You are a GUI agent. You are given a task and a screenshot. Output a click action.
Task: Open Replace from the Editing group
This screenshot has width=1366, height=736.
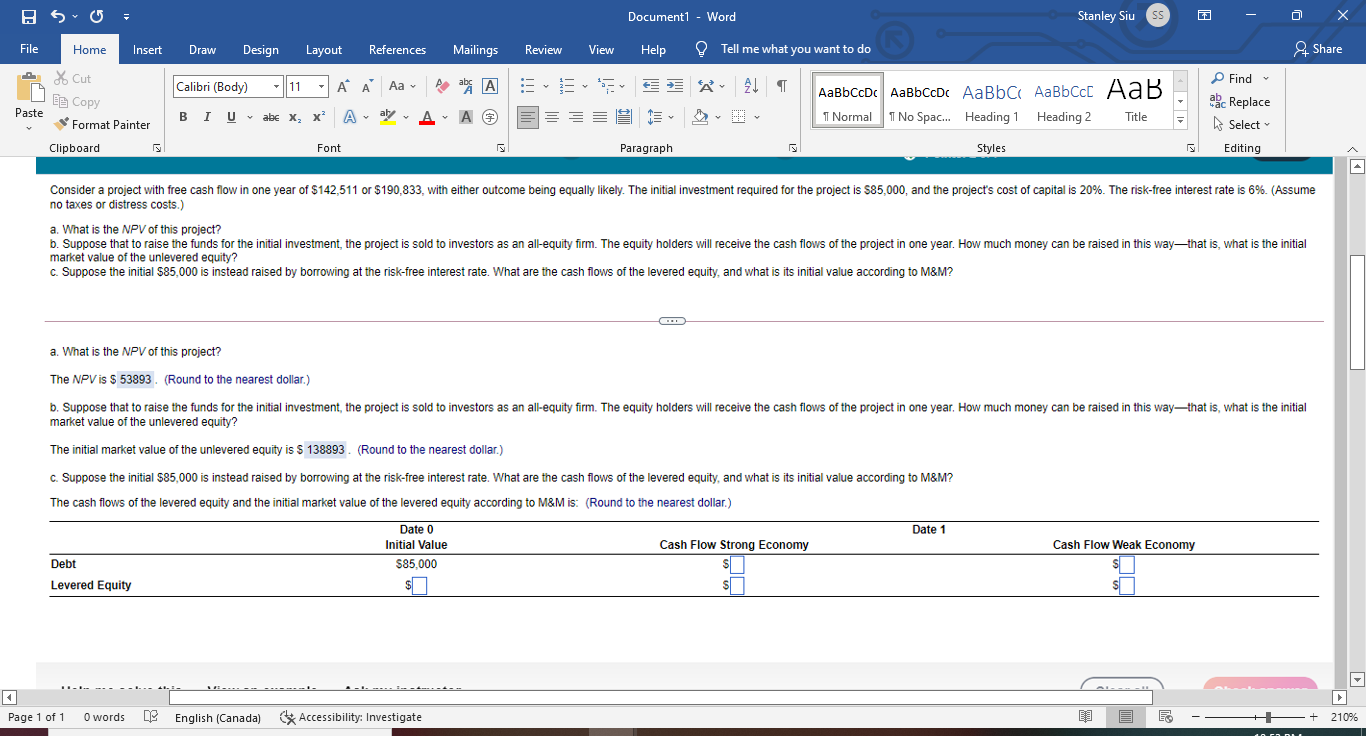1241,101
